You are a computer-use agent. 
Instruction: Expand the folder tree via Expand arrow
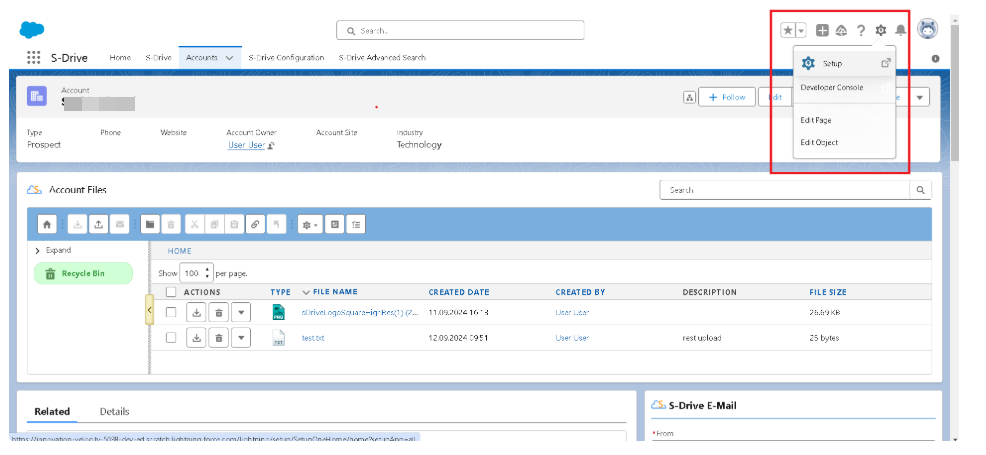point(37,251)
